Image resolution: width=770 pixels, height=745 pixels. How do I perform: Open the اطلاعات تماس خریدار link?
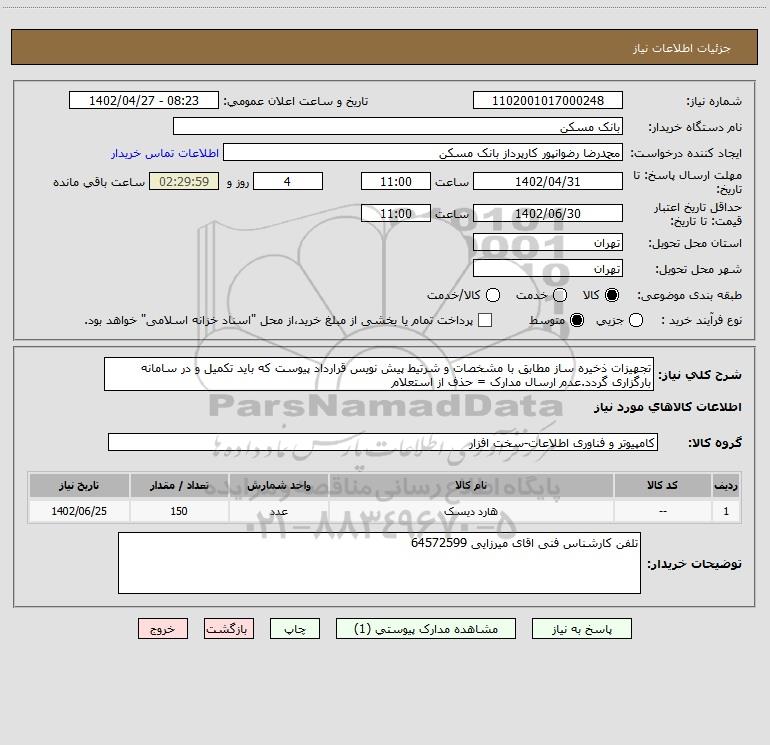165,153
